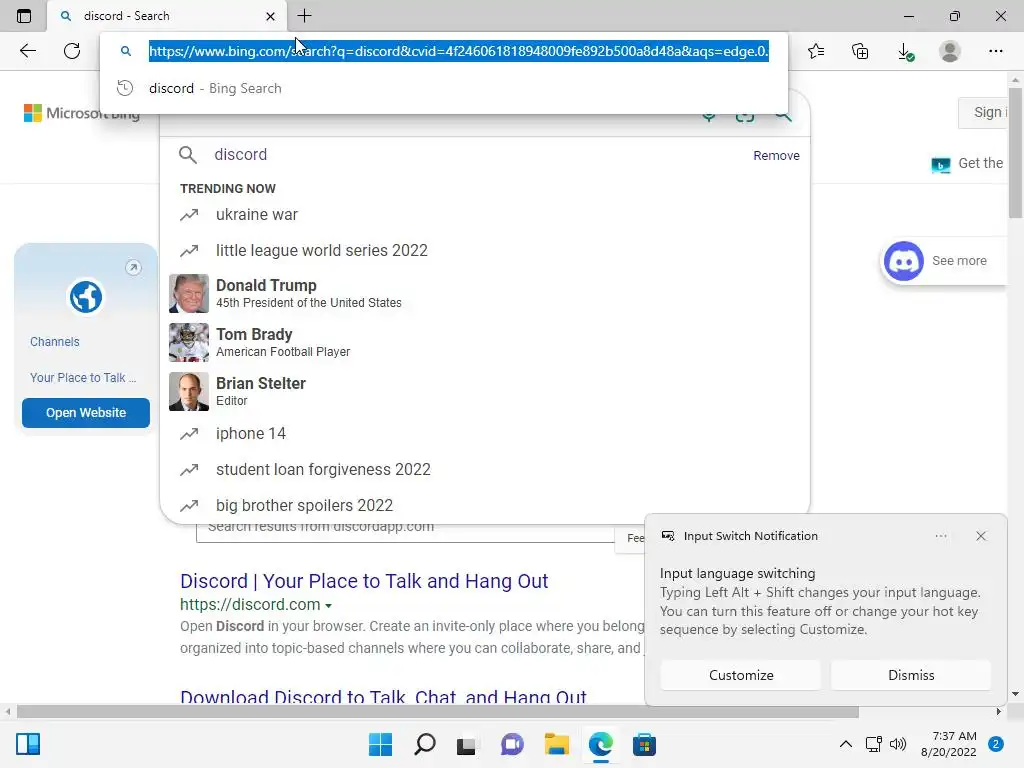Select the ukraine war trending suggestion

tap(485, 215)
